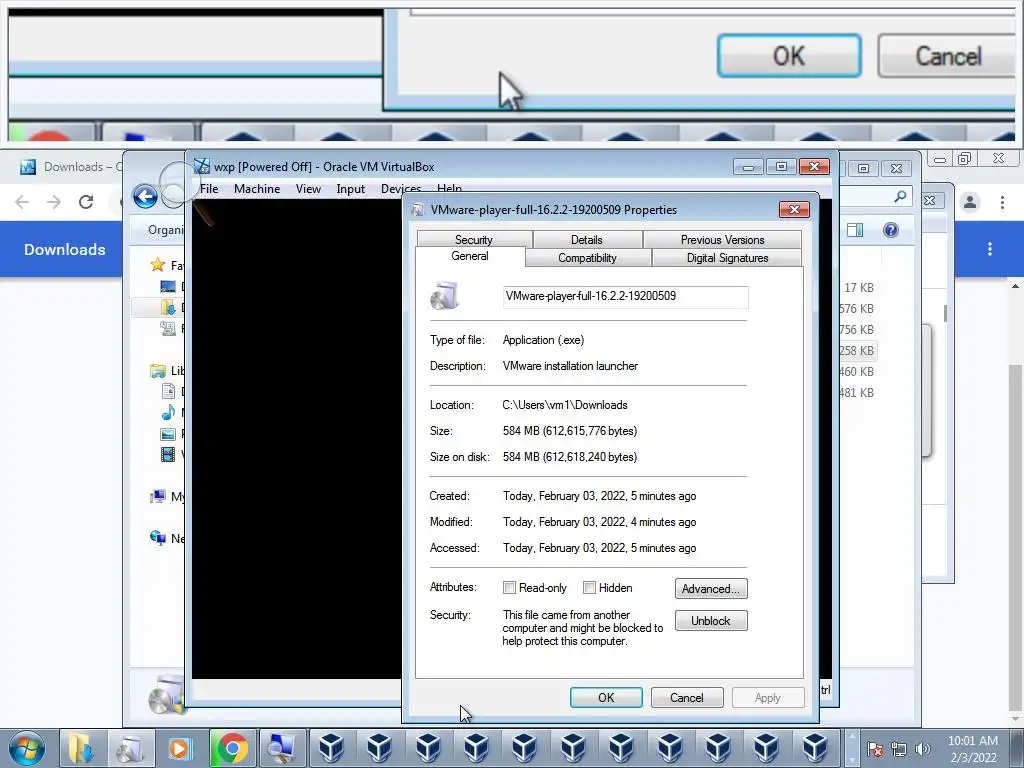Switch to the Security tab
Image resolution: width=1024 pixels, height=768 pixels.
point(473,240)
